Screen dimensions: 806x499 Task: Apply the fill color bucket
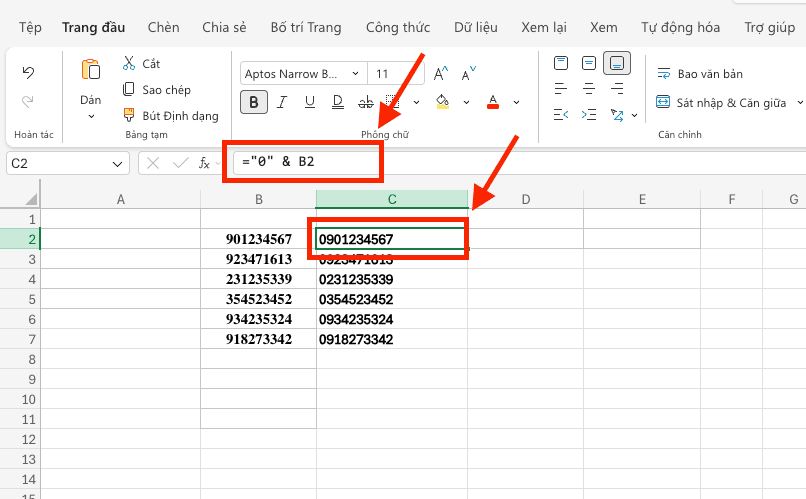442,102
